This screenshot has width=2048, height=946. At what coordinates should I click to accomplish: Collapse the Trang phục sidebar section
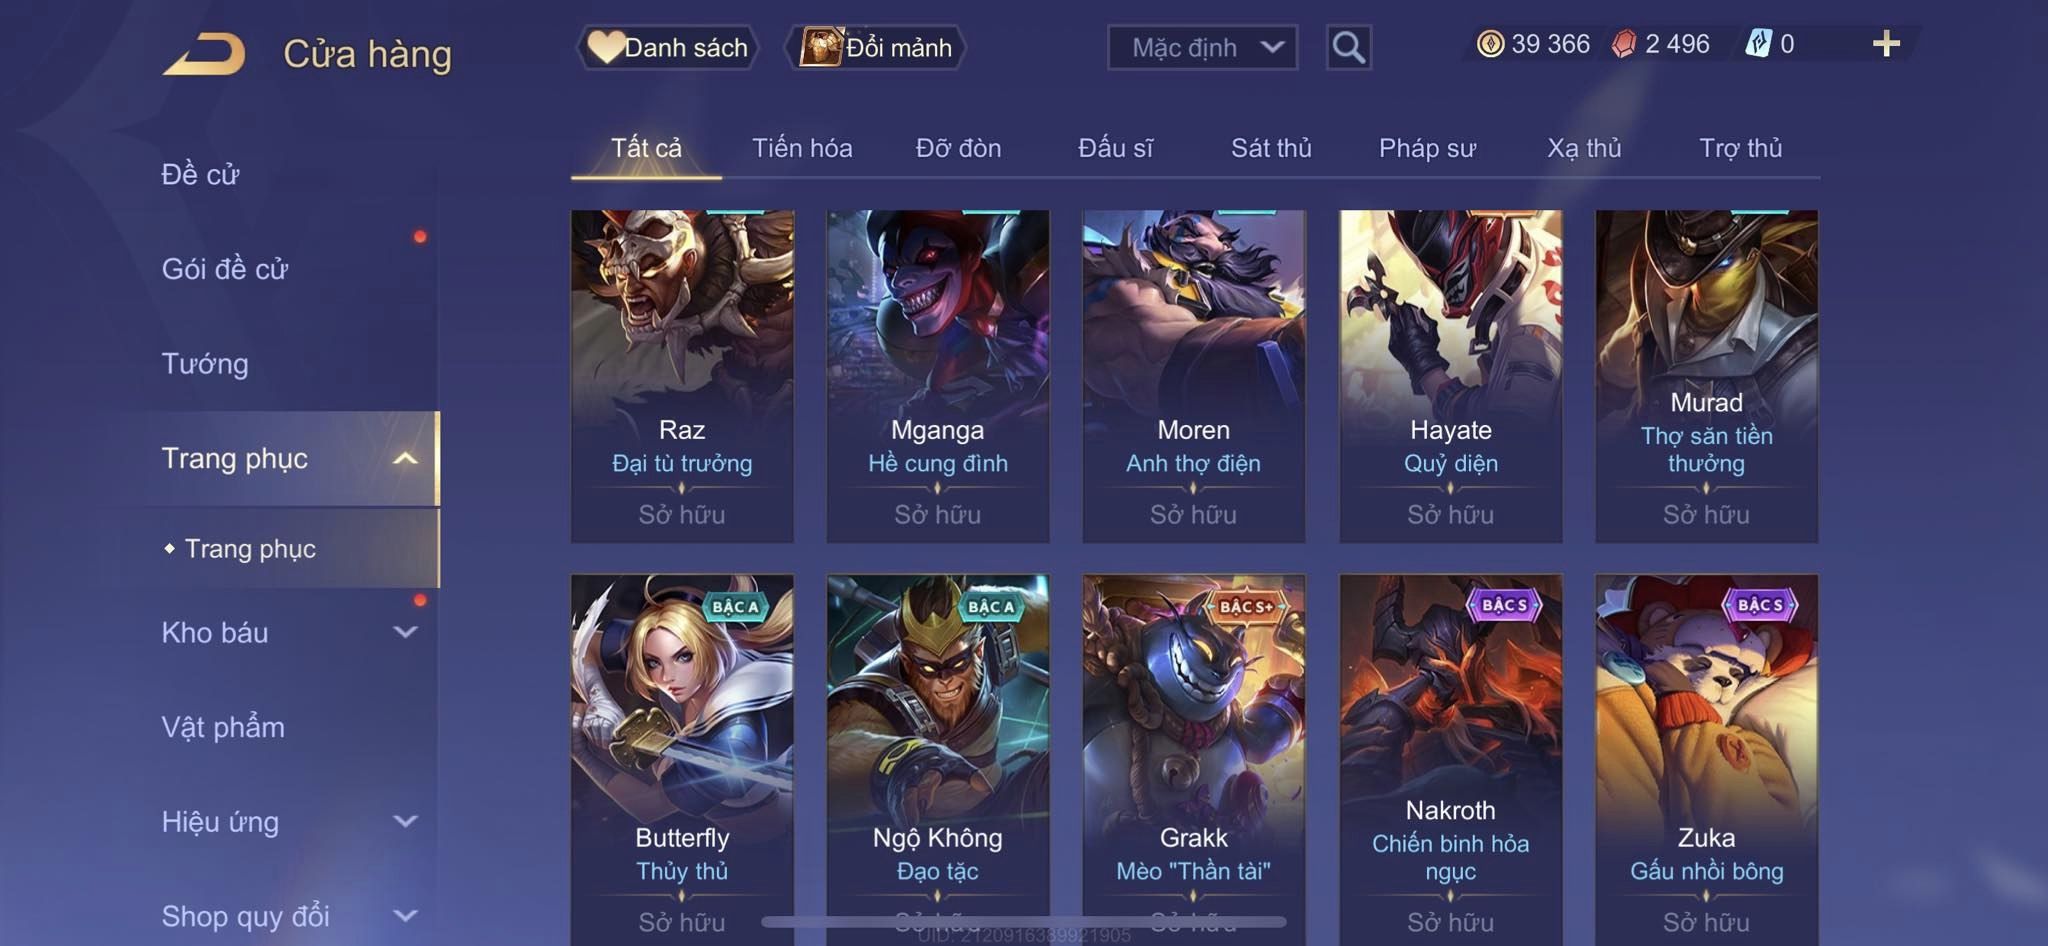click(404, 459)
